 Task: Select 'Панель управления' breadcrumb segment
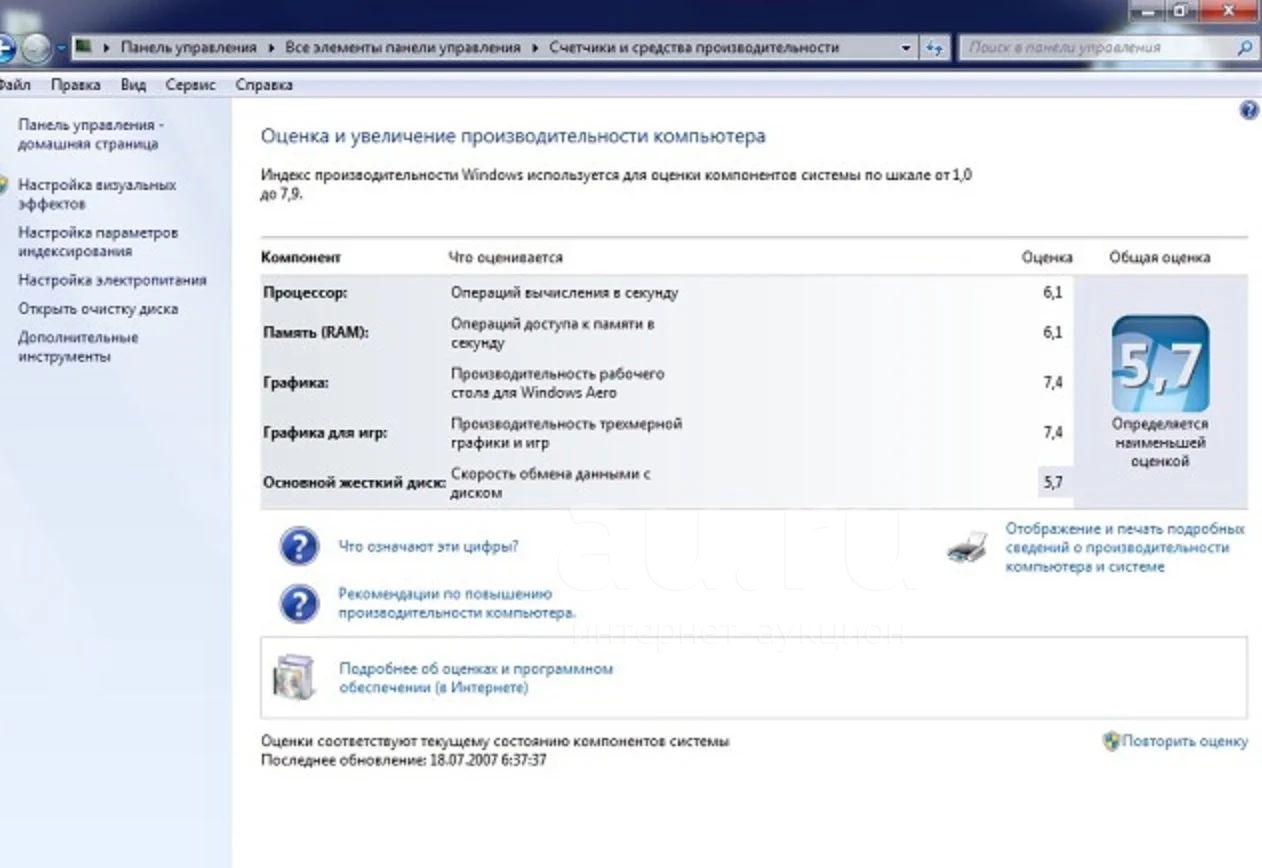click(188, 47)
